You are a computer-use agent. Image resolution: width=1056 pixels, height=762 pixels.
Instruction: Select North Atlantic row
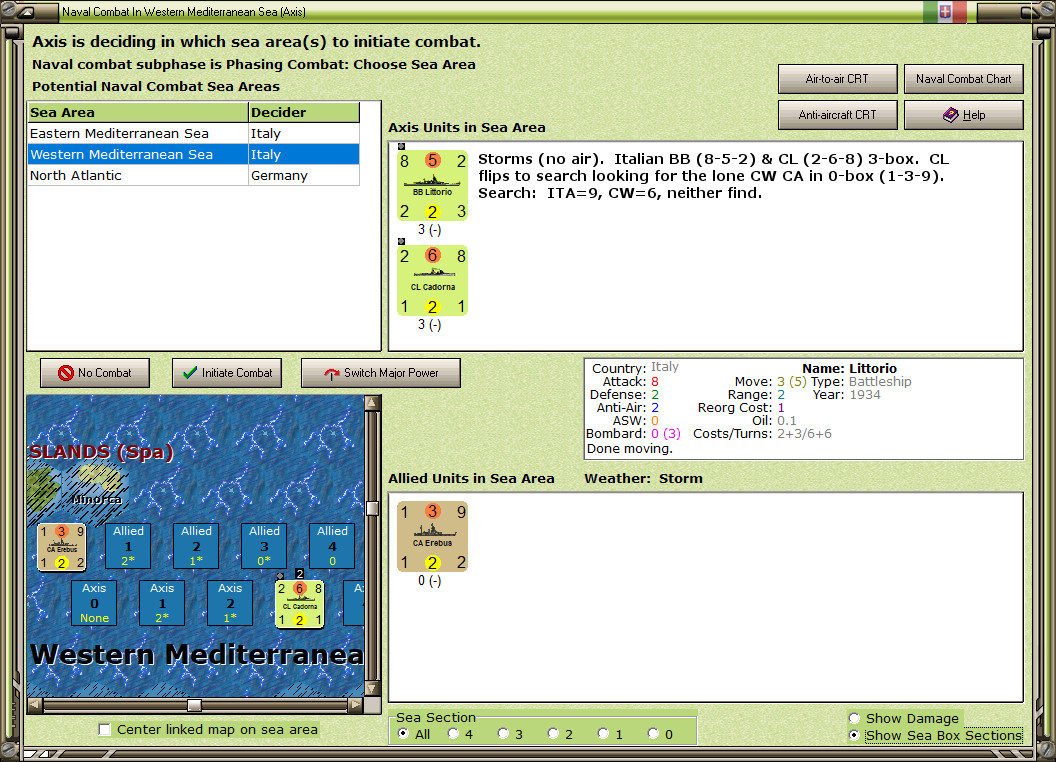pos(193,175)
